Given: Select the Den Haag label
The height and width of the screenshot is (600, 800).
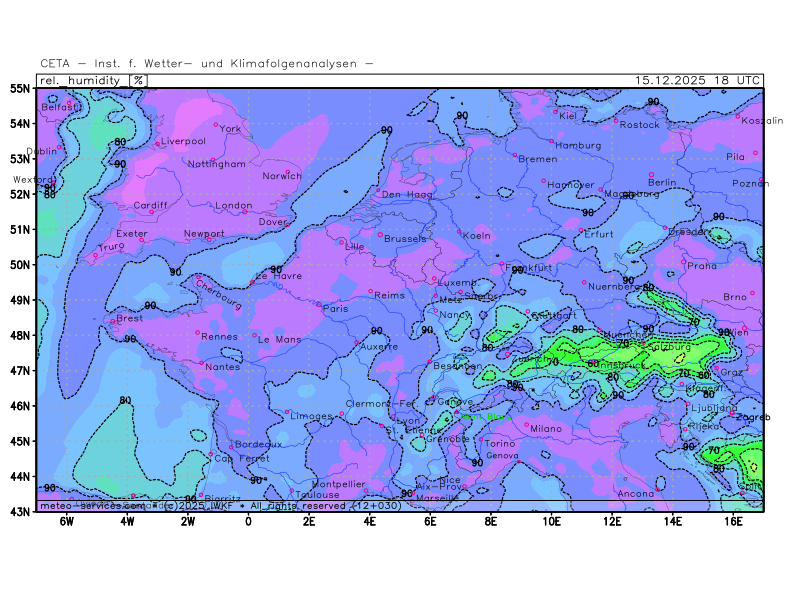Looking at the screenshot, I should point(406,195).
